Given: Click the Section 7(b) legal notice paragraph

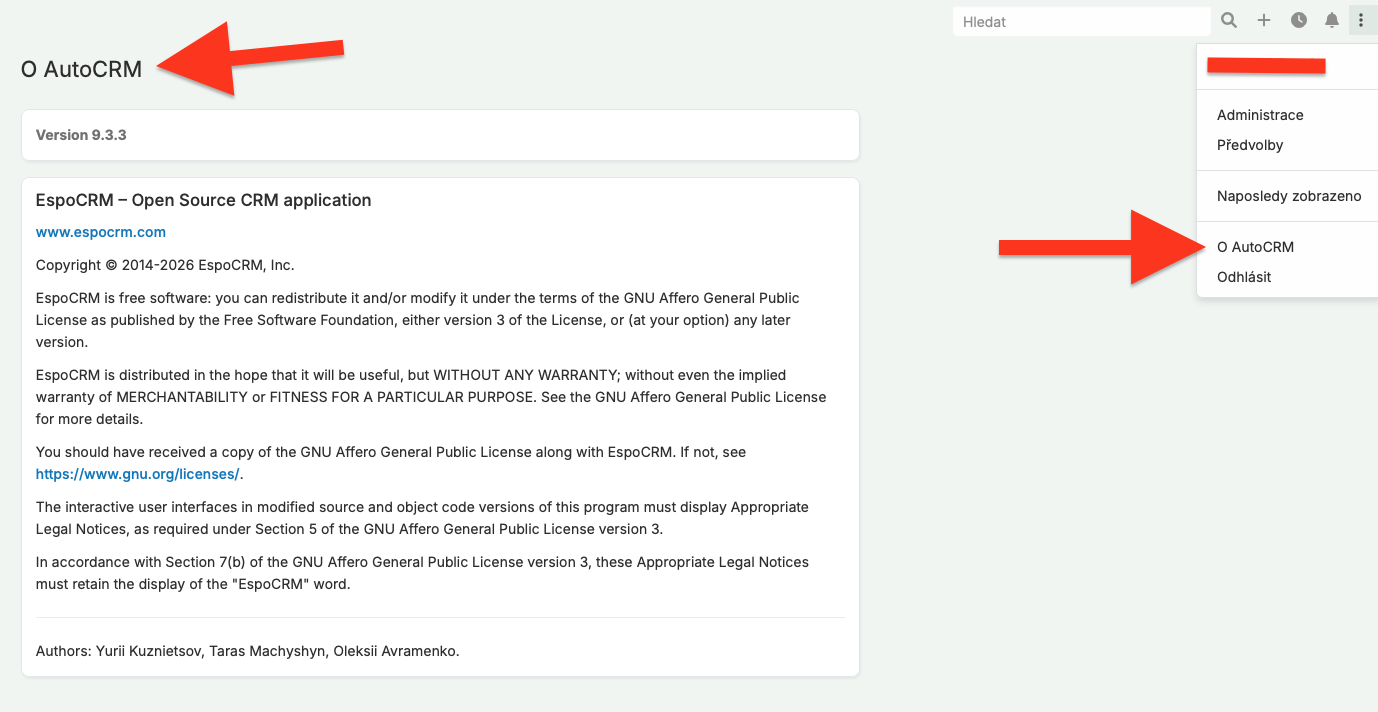Looking at the screenshot, I should [422, 573].
